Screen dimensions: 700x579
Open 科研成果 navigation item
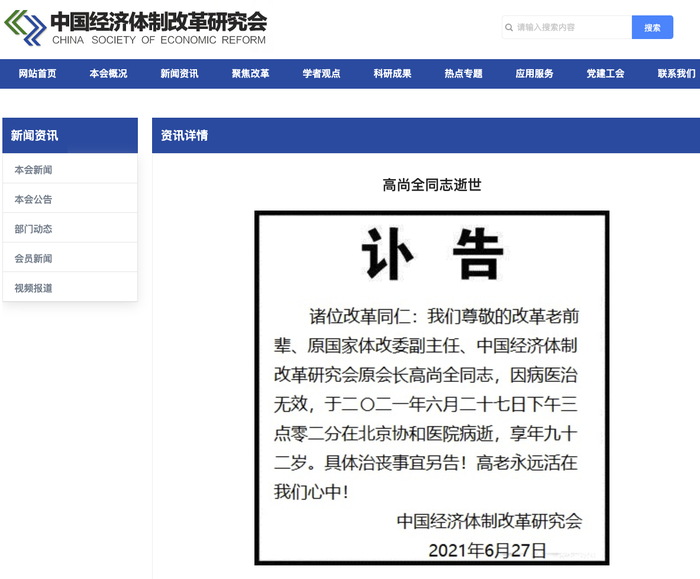392,74
